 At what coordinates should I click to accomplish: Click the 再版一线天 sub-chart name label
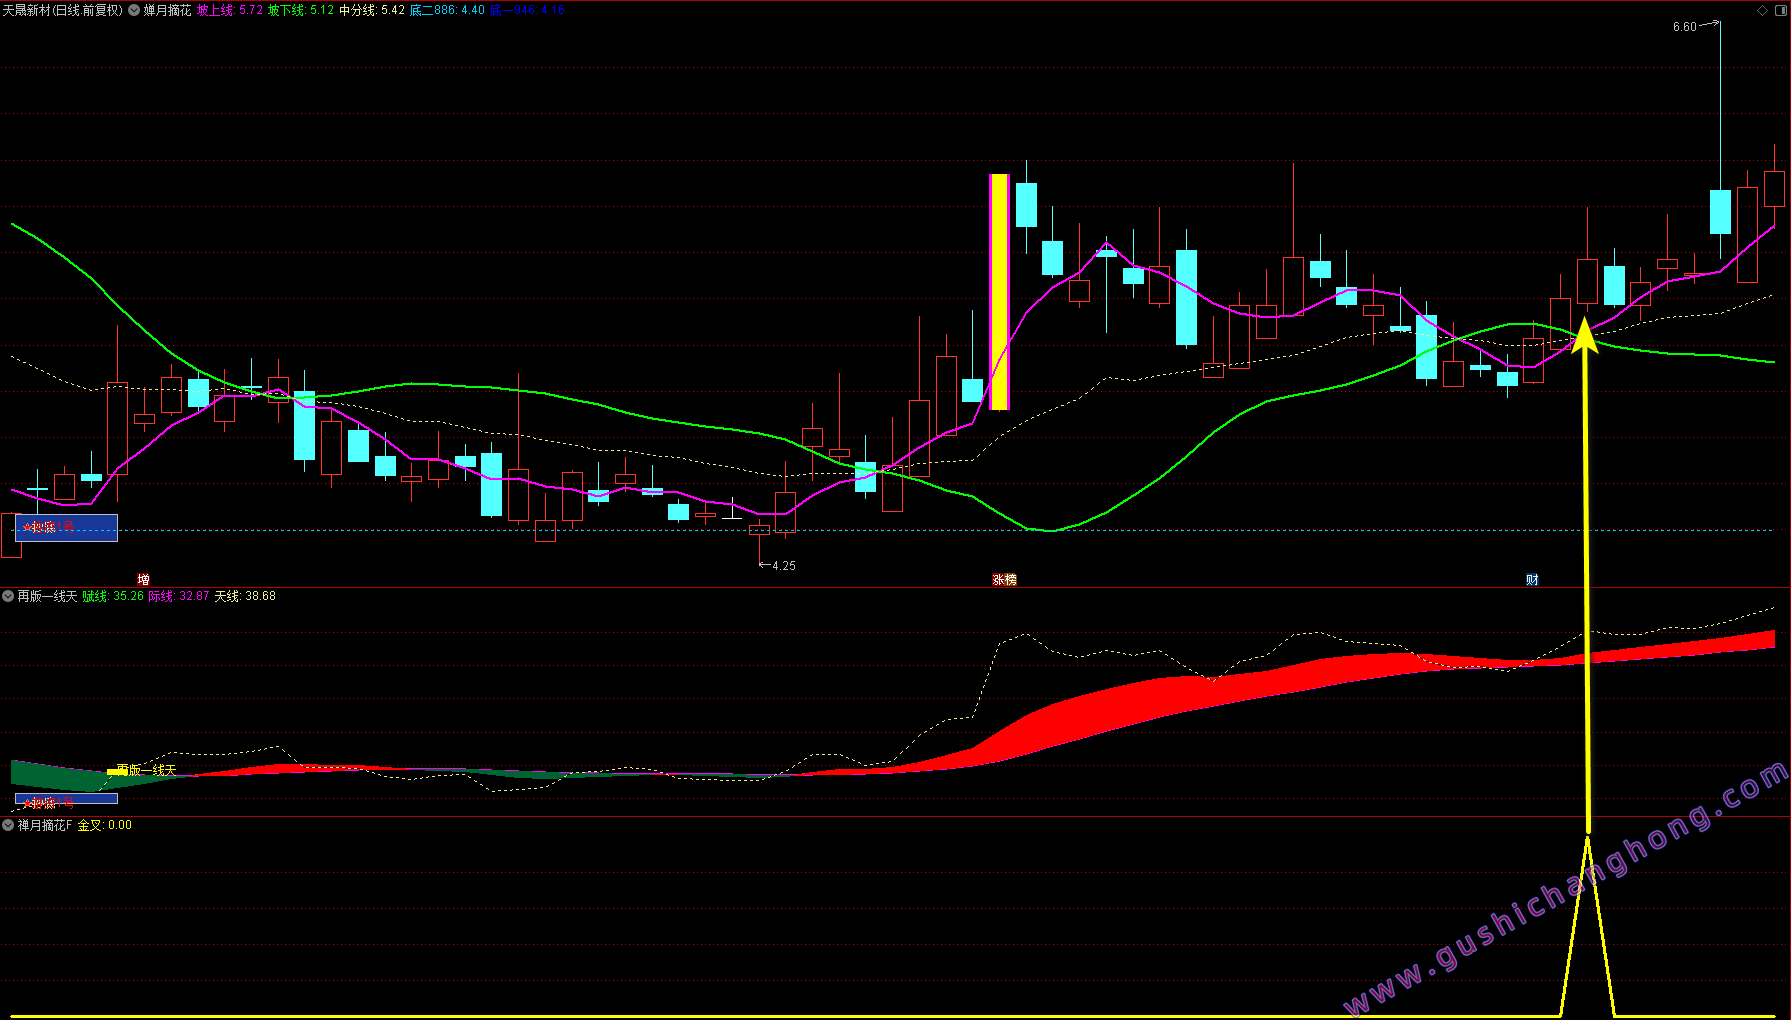[47, 596]
